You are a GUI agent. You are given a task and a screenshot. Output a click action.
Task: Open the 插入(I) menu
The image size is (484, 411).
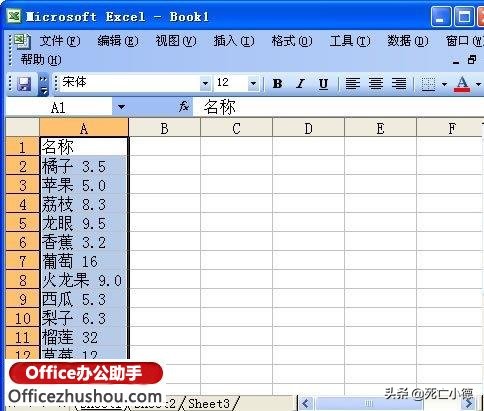pos(234,41)
